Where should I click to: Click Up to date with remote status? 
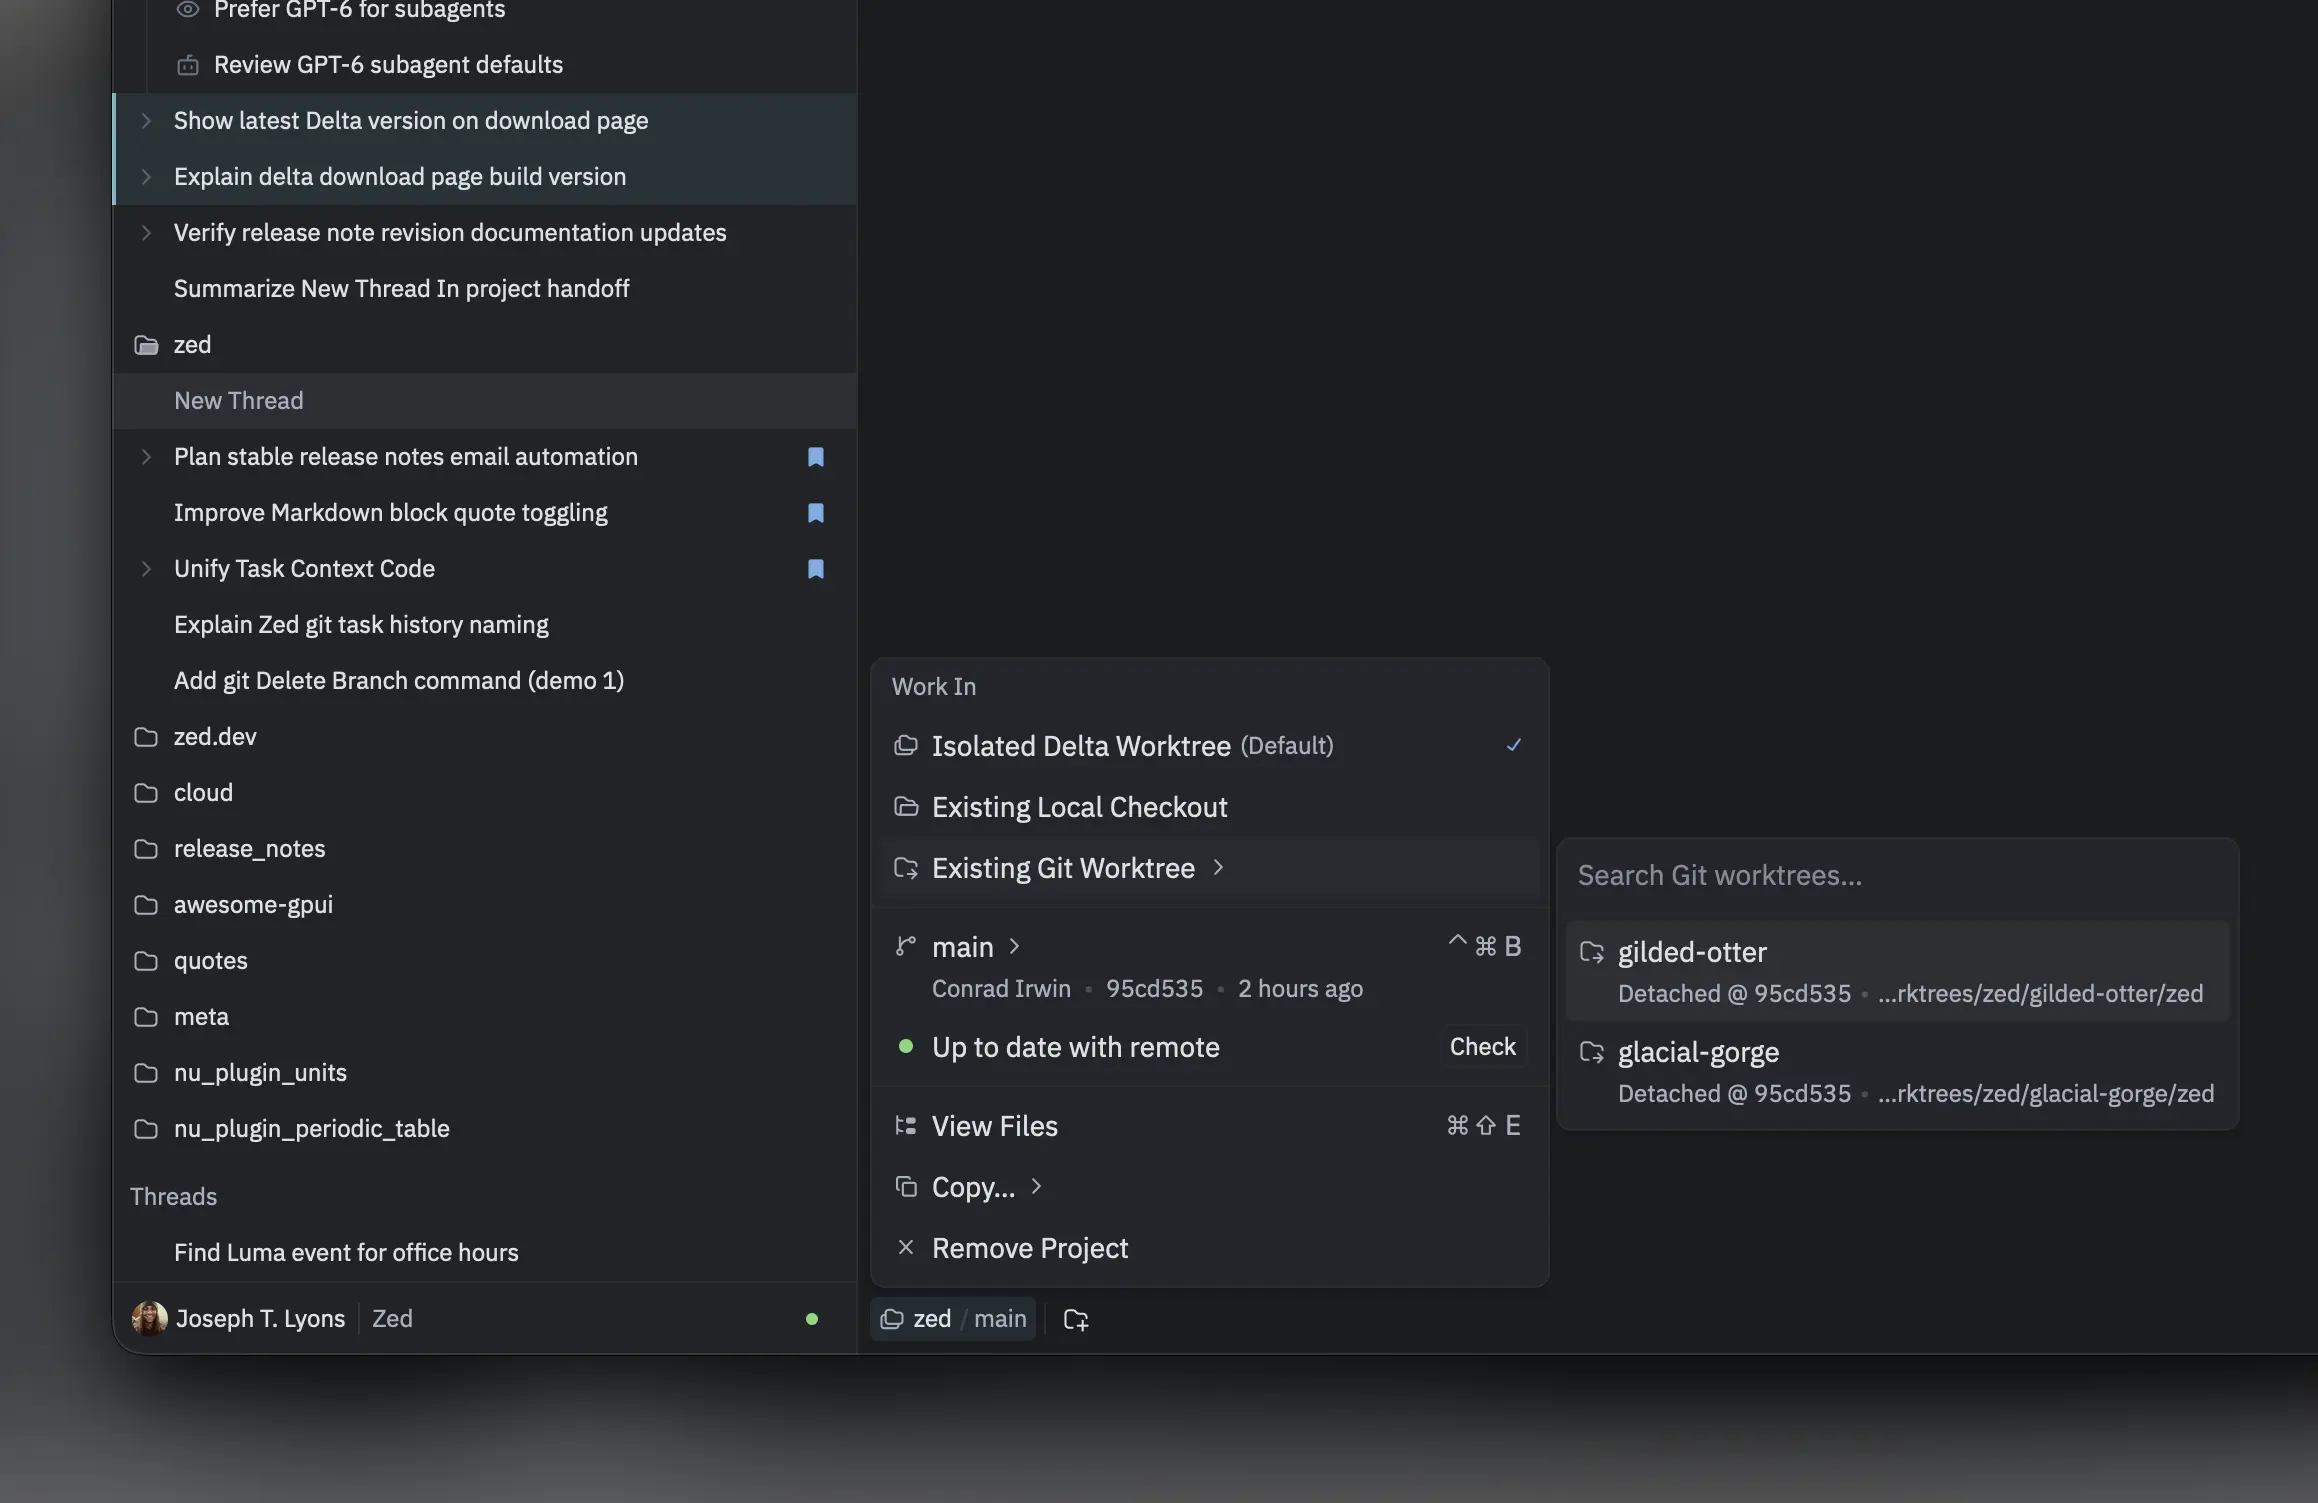coord(1075,1047)
